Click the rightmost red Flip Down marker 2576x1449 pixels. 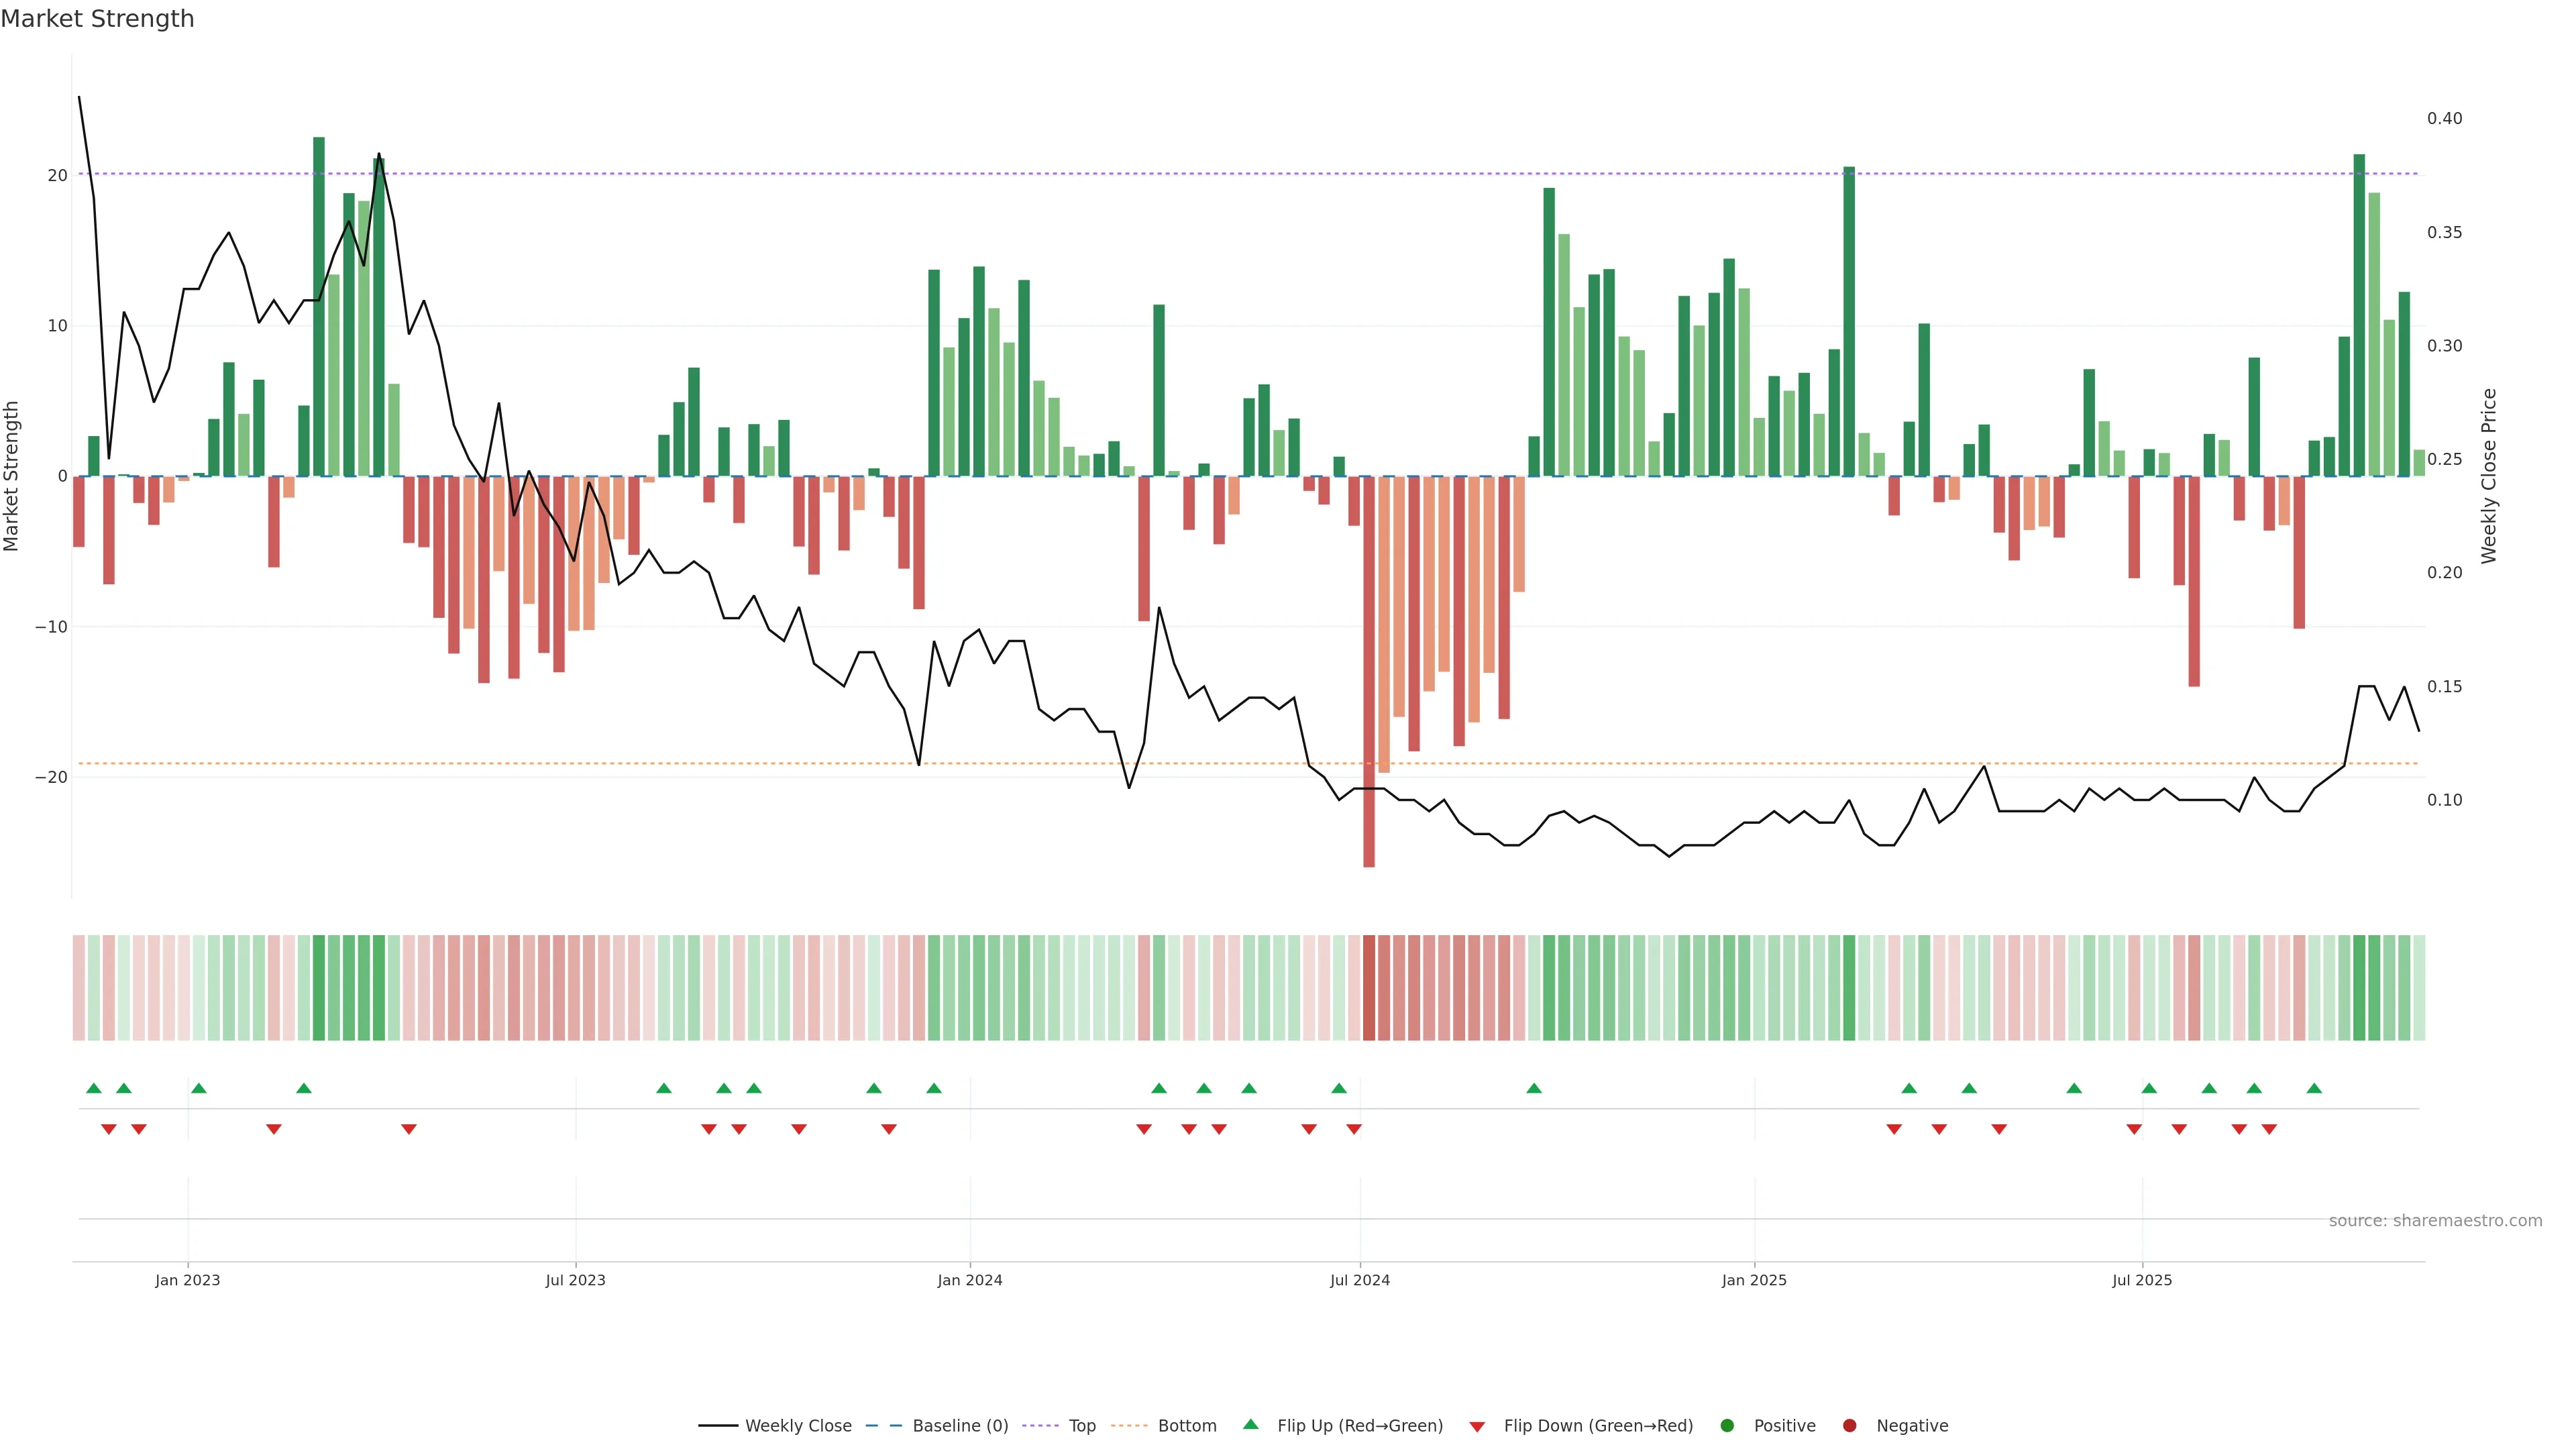[x=2269, y=1129]
